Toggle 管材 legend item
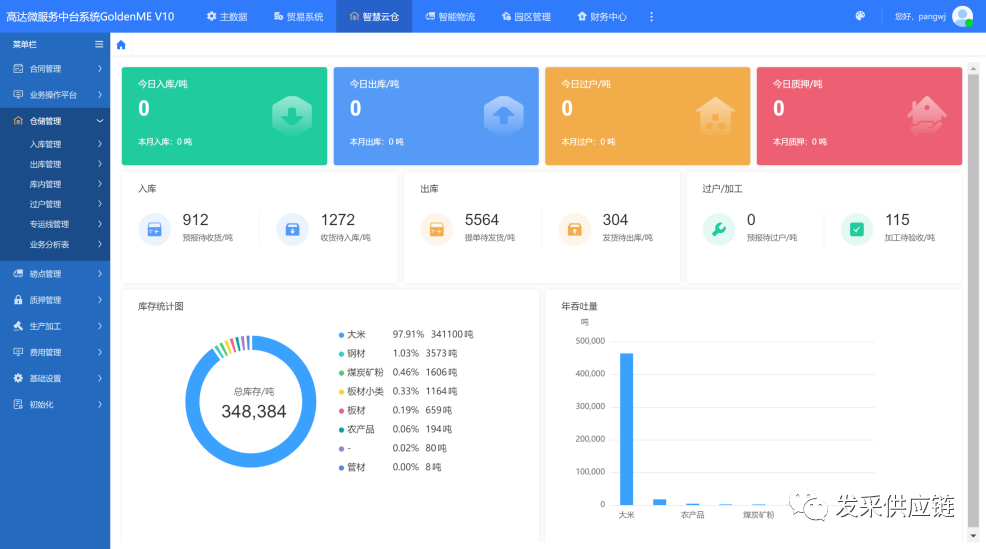The height and width of the screenshot is (549, 986). click(x=352, y=467)
